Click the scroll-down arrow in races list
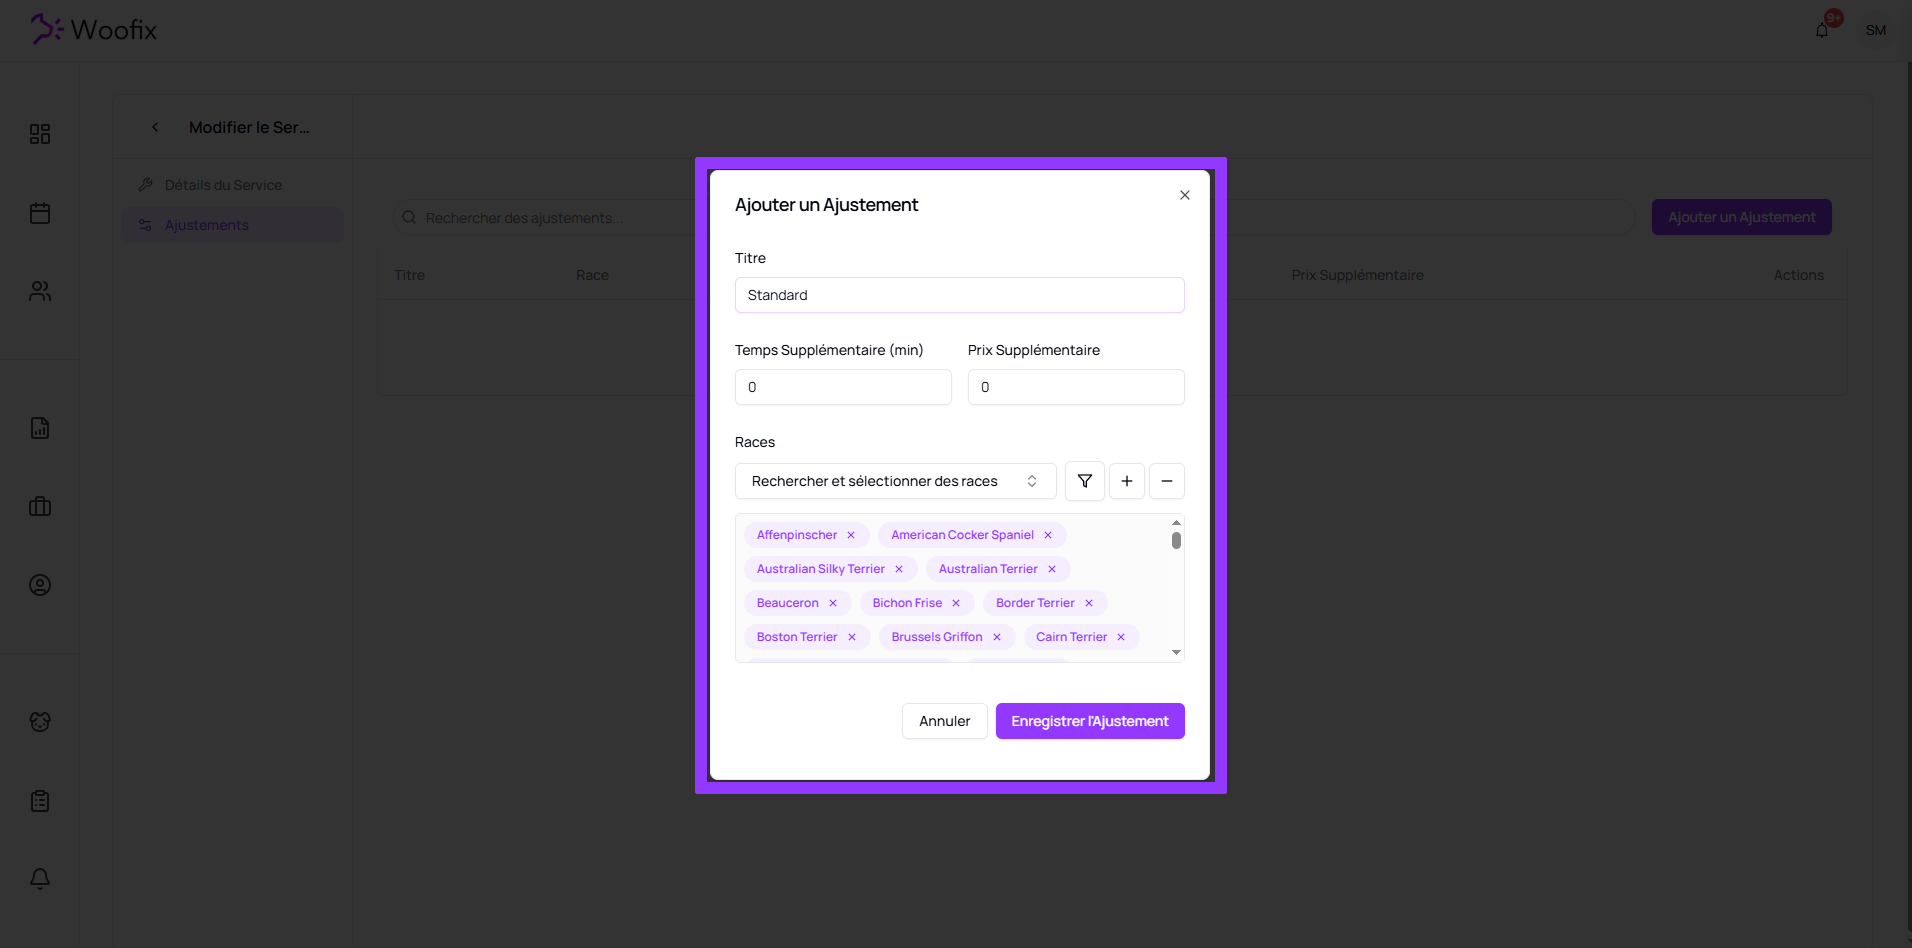The image size is (1912, 948). (1176, 652)
